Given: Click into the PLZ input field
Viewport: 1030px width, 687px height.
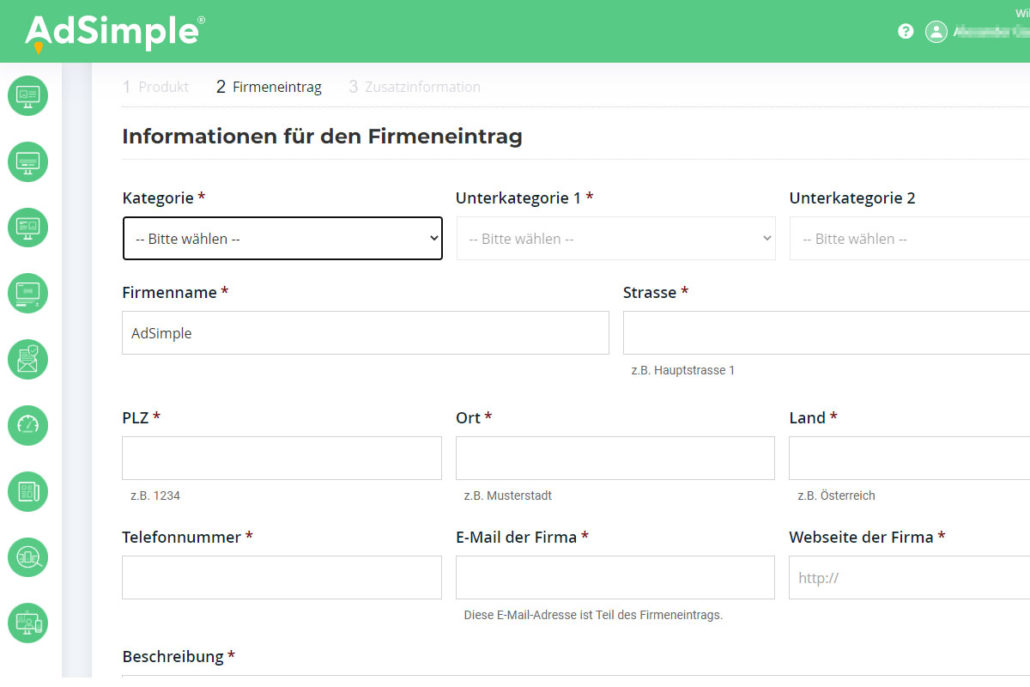Looking at the screenshot, I should (281, 457).
